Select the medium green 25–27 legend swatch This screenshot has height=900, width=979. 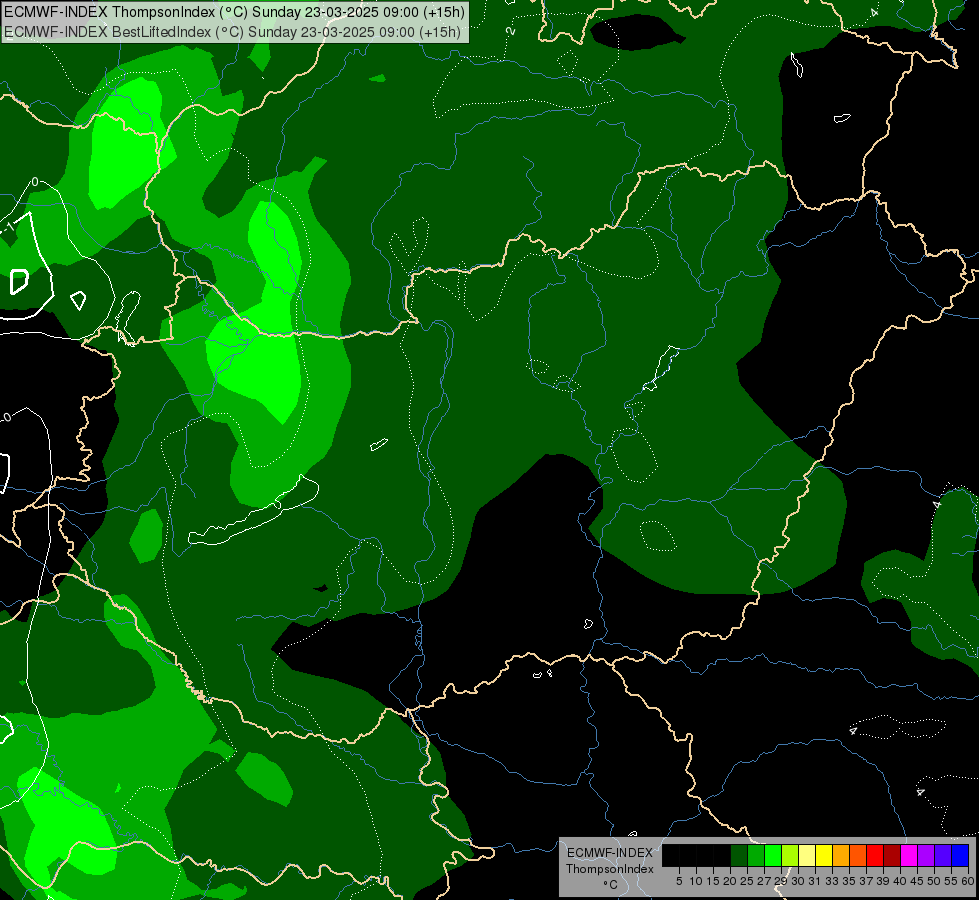(x=756, y=855)
